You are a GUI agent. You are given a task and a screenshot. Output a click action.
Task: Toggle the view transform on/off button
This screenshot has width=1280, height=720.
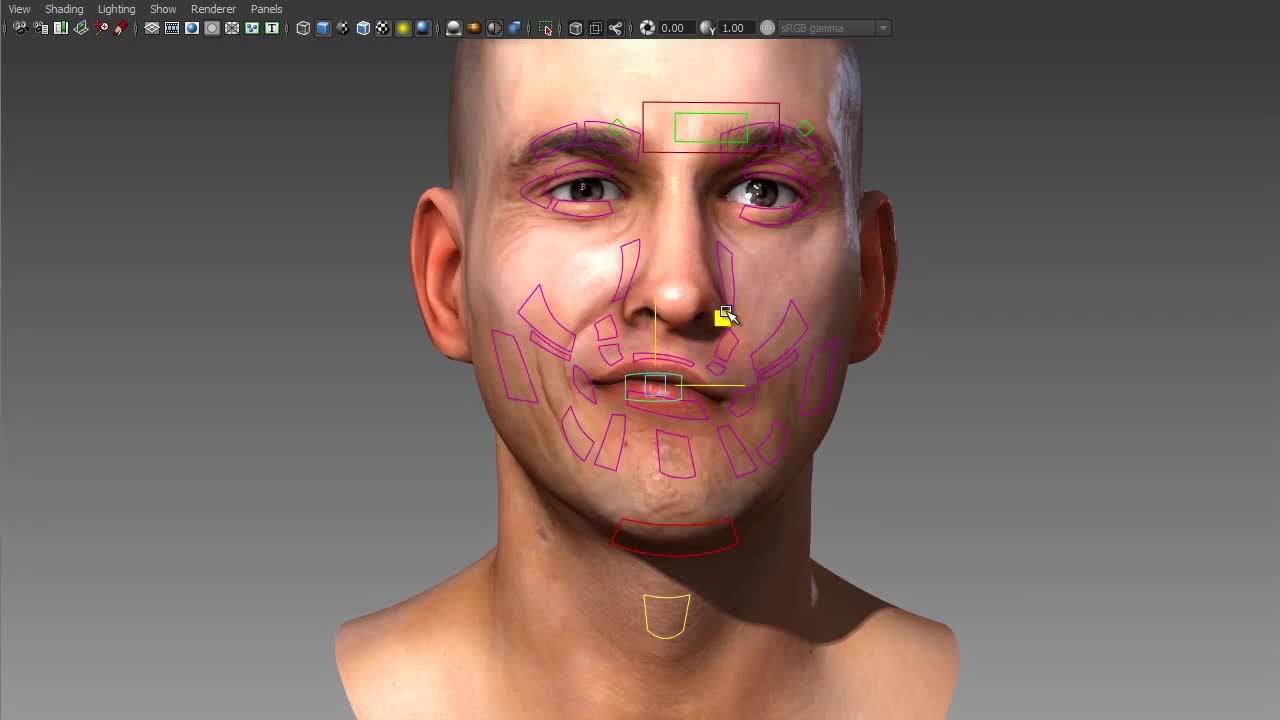(x=767, y=28)
